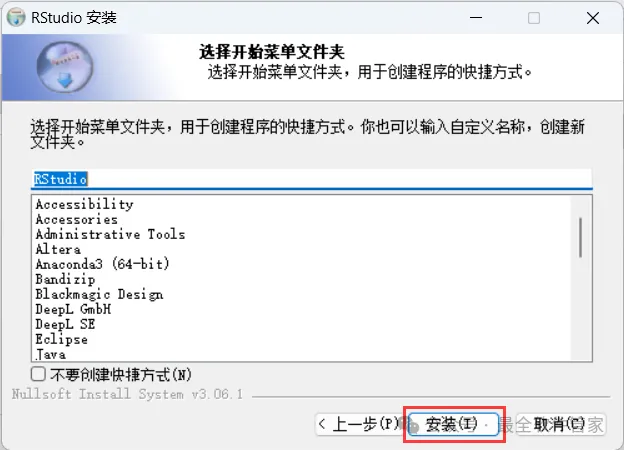Select Altera folder entry

(x=58, y=249)
